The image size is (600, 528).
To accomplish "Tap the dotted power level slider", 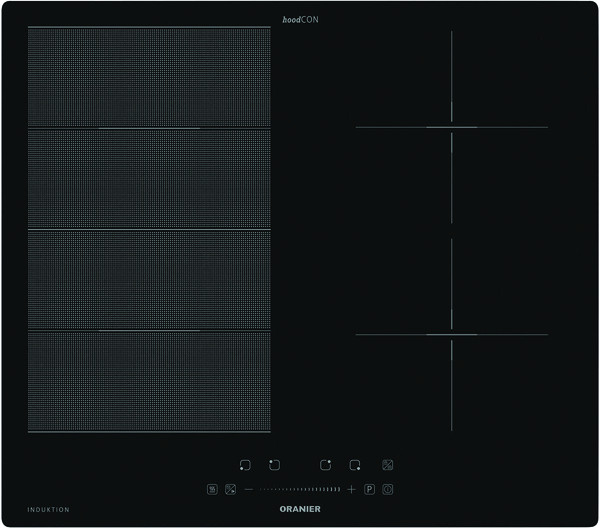I will pyautogui.click(x=300, y=490).
